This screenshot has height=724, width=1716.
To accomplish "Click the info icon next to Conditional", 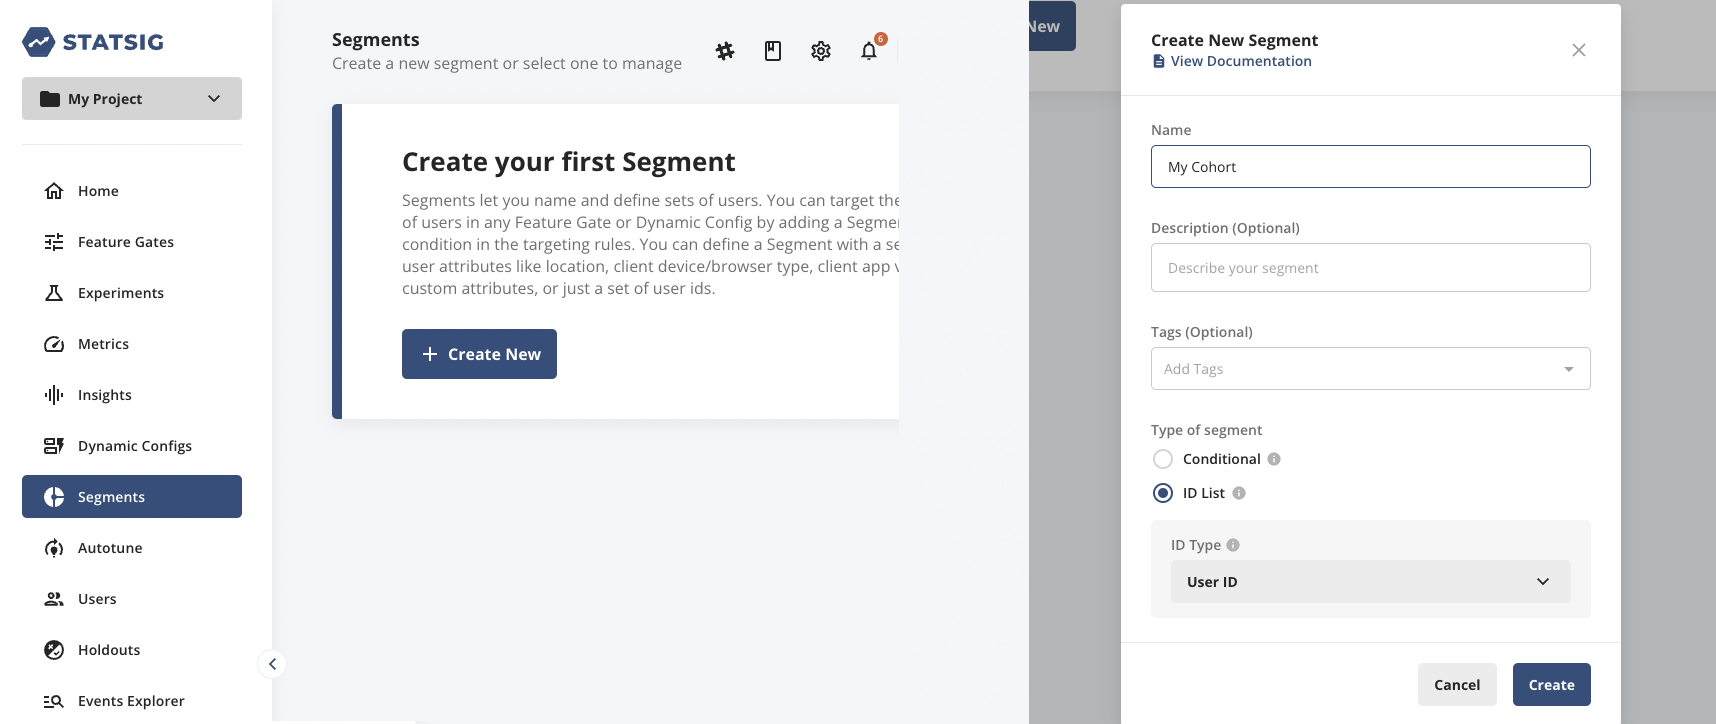I will coord(1274,459).
